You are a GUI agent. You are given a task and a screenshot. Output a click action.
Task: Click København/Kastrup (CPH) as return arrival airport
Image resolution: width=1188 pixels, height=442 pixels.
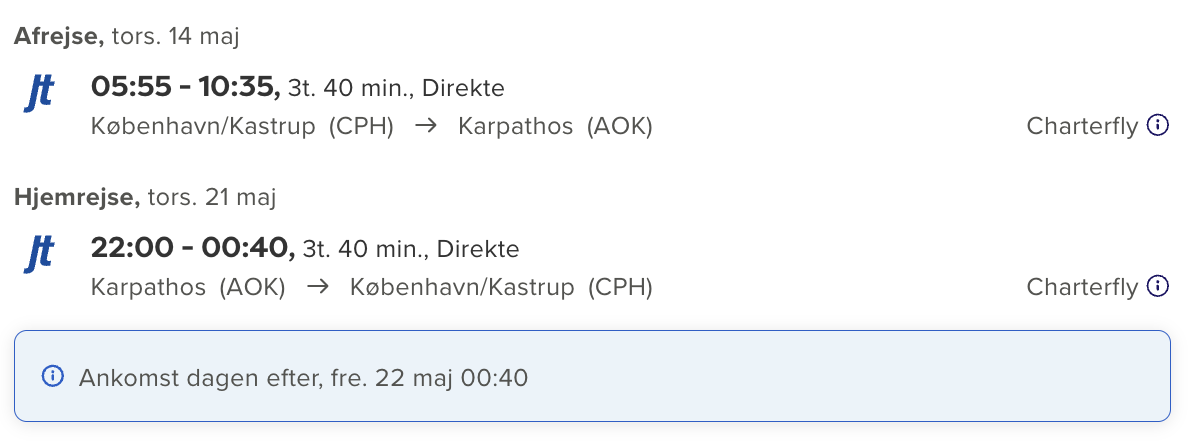pyautogui.click(x=501, y=287)
